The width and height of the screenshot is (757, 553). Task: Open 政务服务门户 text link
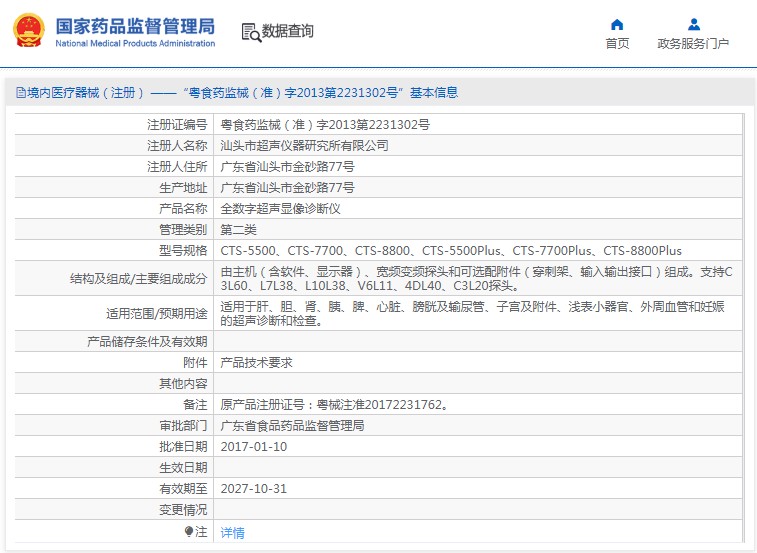(x=693, y=43)
